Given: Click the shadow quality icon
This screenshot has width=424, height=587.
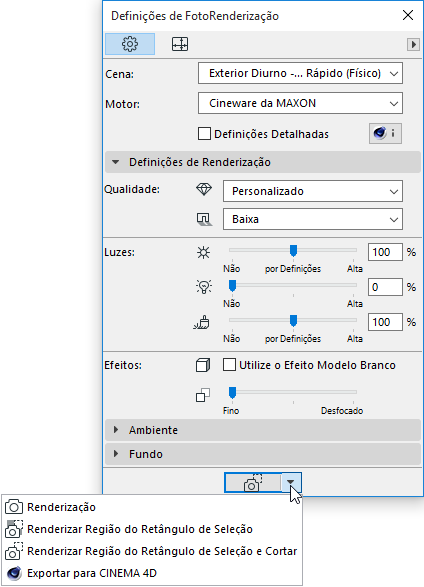Looking at the screenshot, I should (204, 219).
